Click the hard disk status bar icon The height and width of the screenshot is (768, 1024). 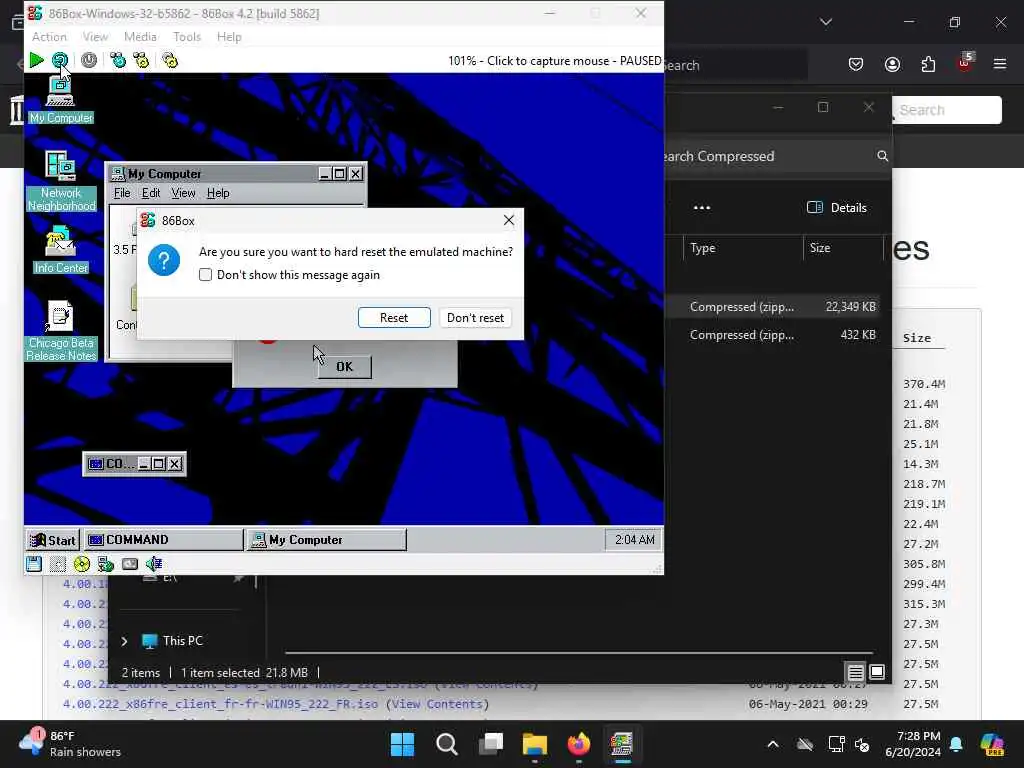pos(130,564)
